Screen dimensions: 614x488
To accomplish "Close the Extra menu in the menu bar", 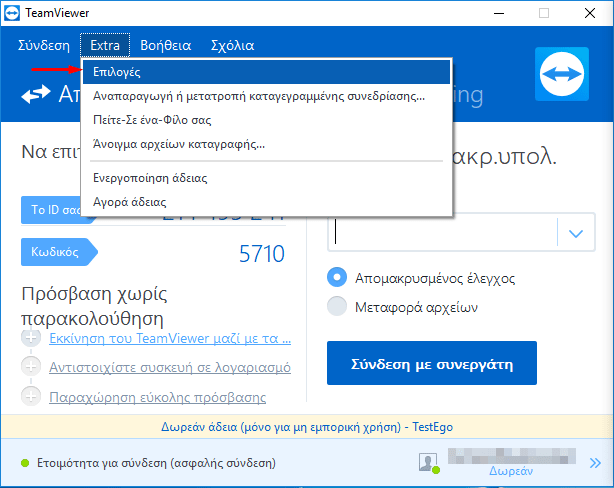I will pos(105,45).
